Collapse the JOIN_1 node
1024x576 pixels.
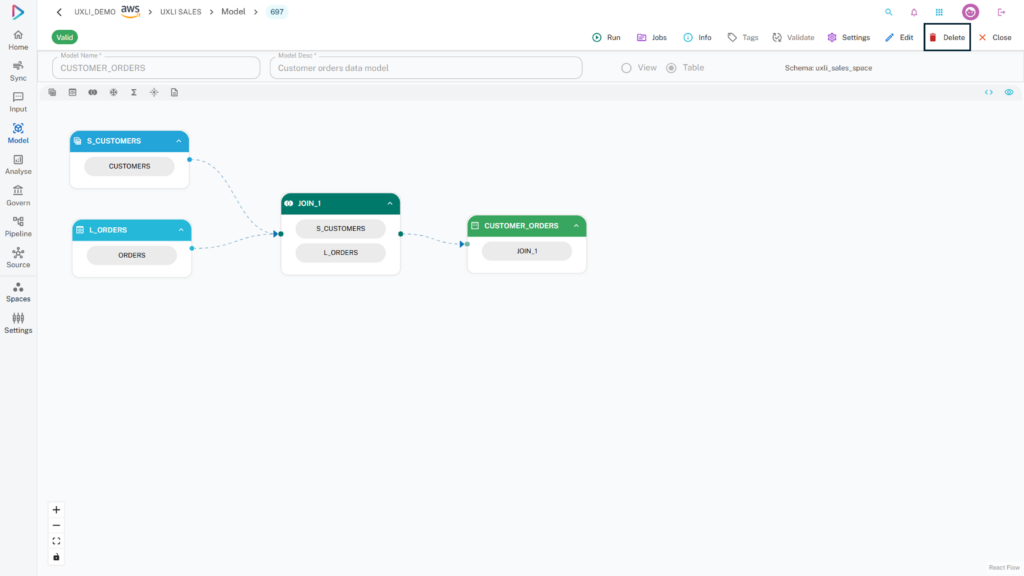390,203
